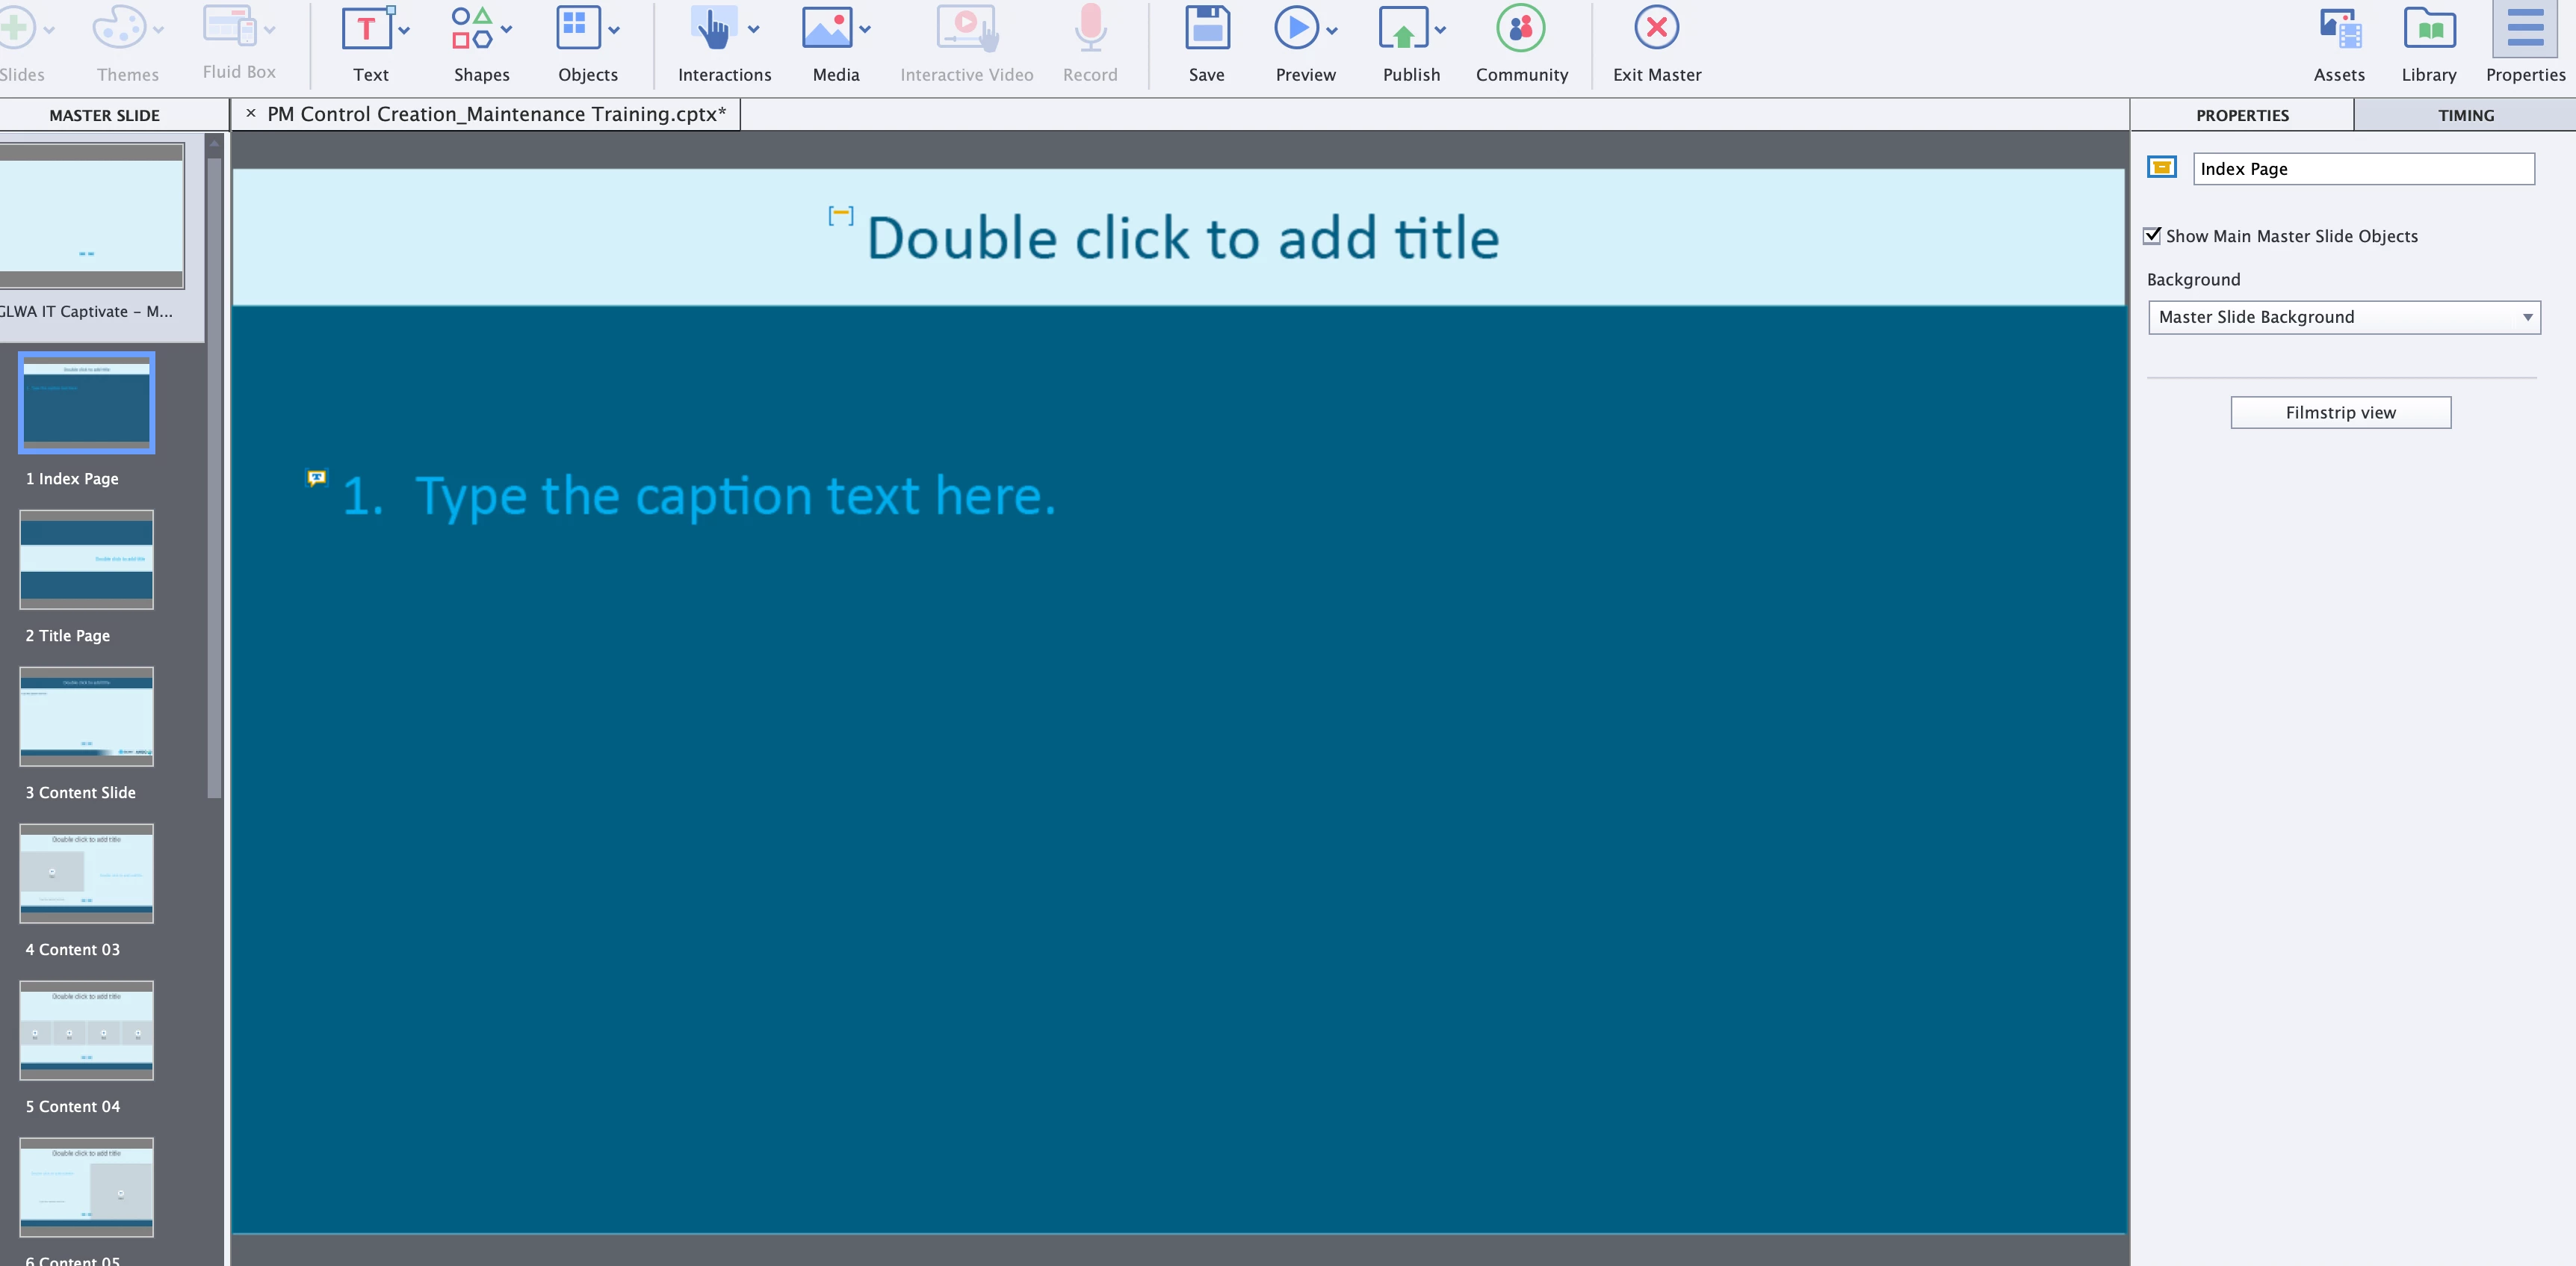Expand the Master Slide Background dropdown

[2343, 317]
